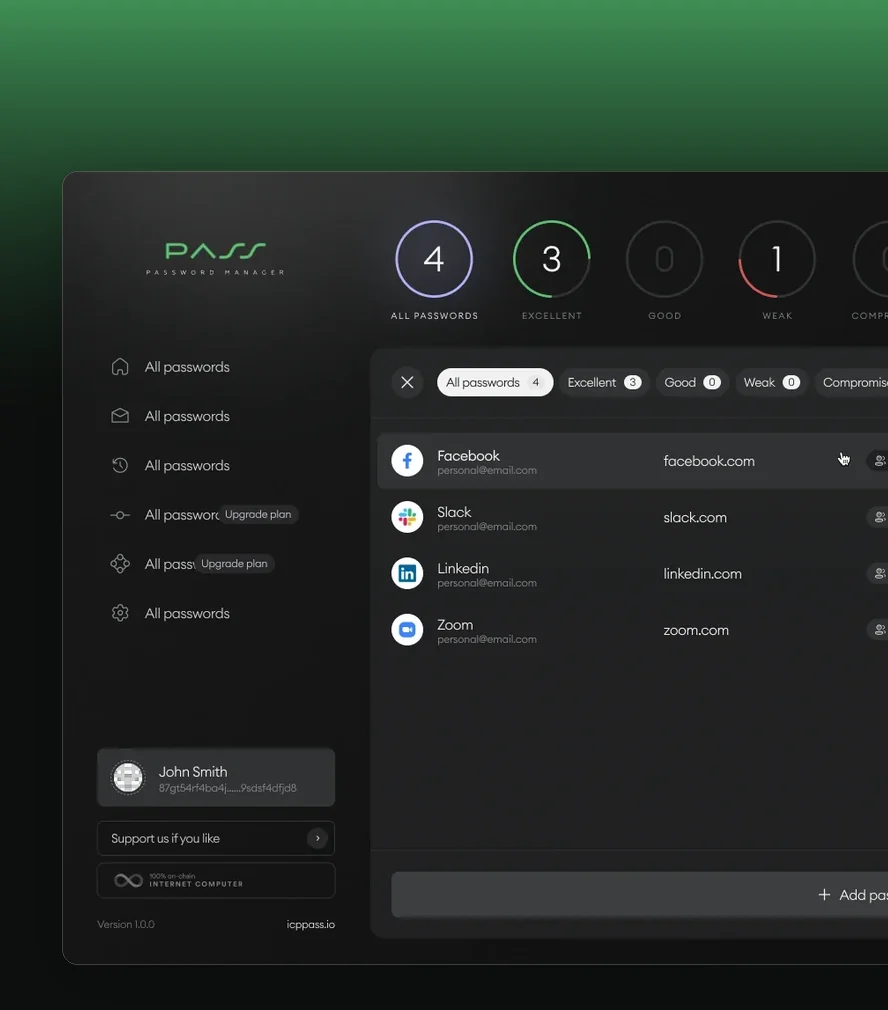
Task: Click the Weak circle showing 1
Action: [x=777, y=259]
